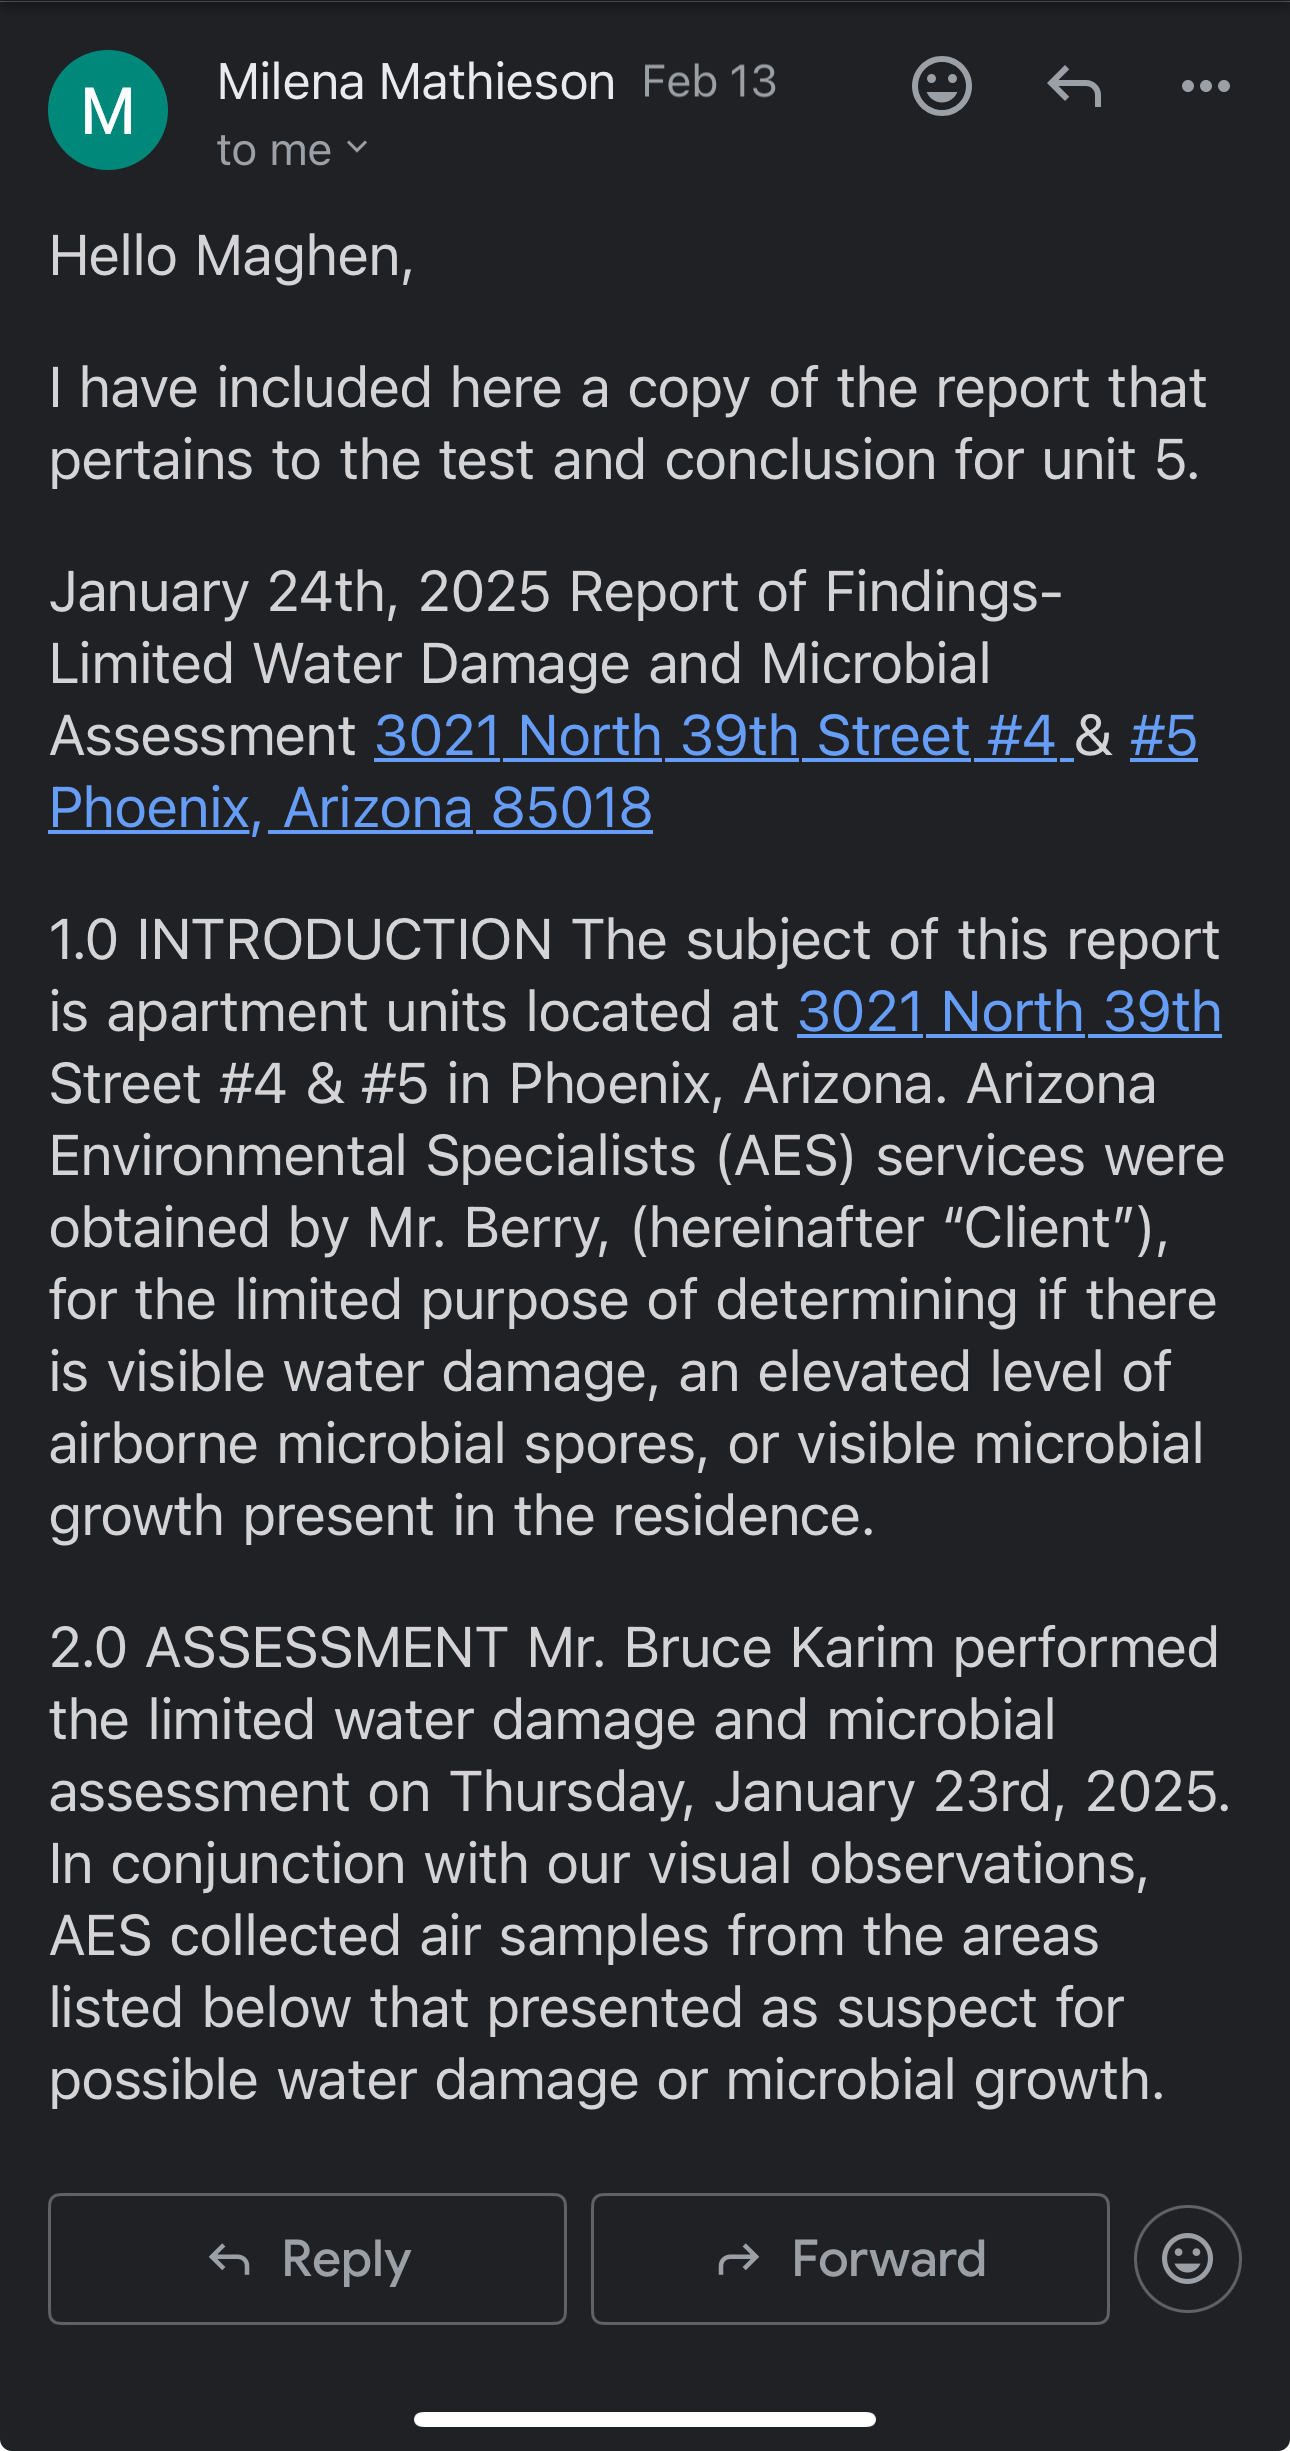
Task: Tap the arrow icon inside Forward button
Action: point(739,2259)
